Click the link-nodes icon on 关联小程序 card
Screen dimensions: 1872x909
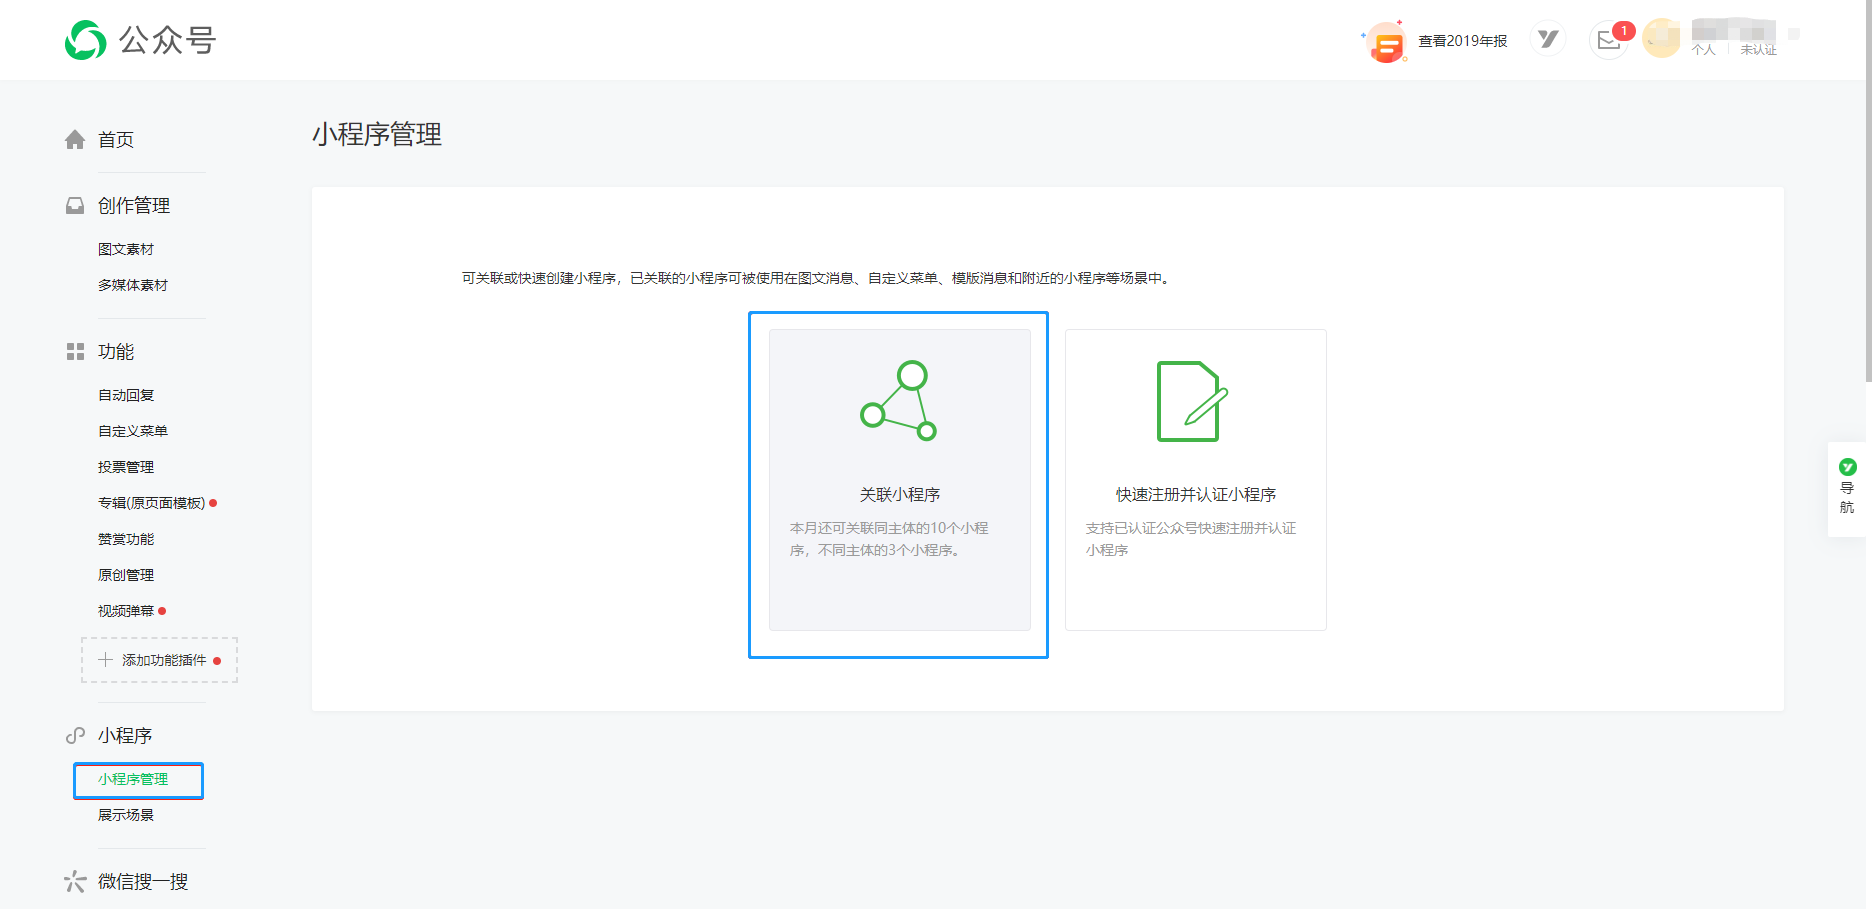(x=899, y=401)
